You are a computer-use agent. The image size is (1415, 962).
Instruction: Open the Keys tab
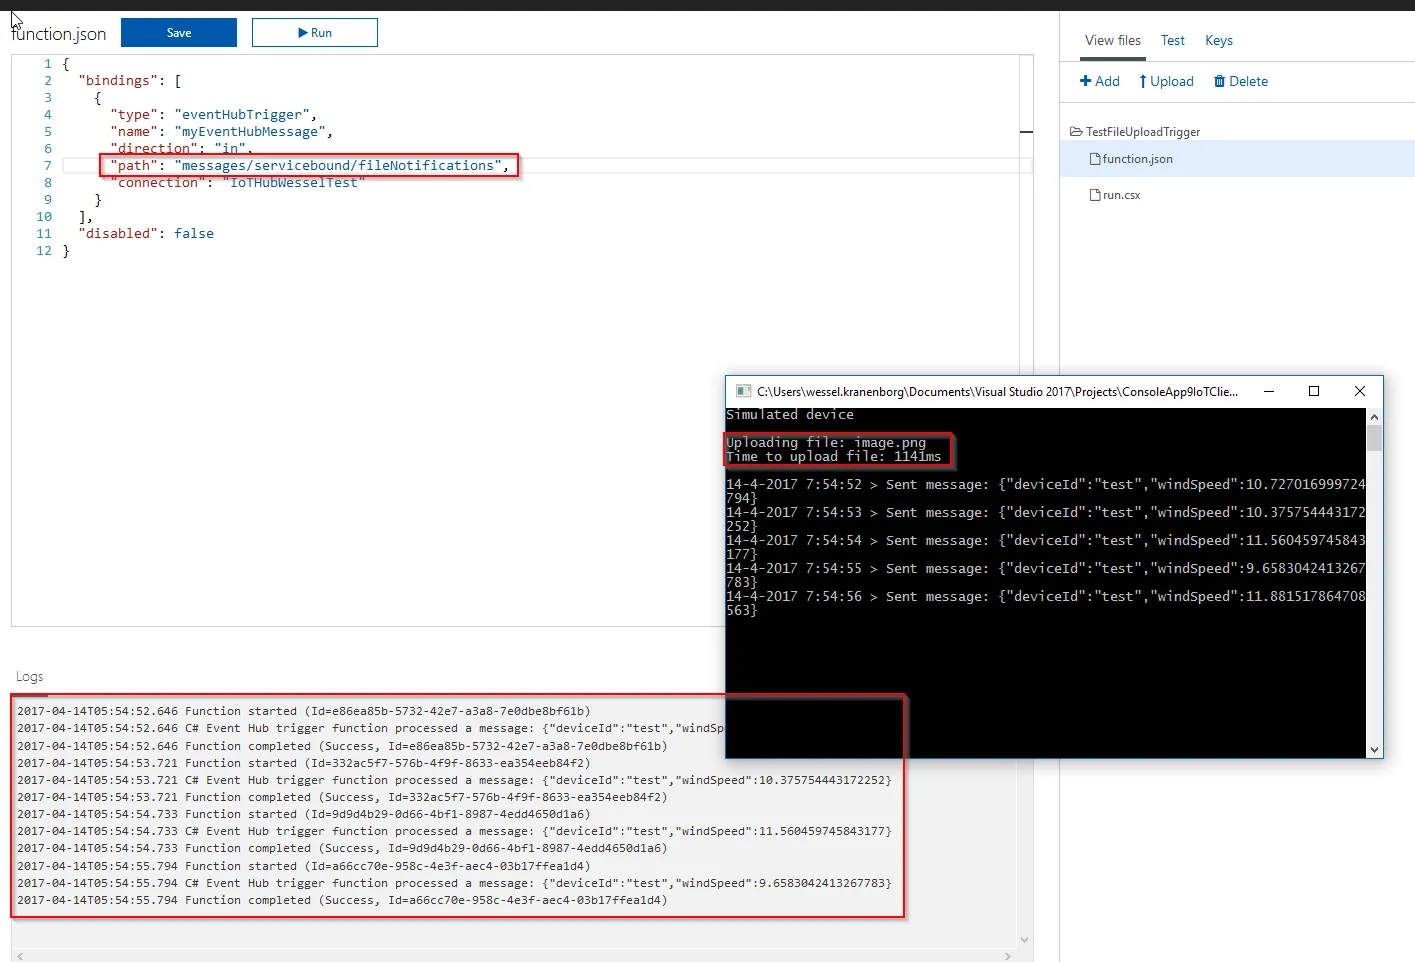point(1219,41)
